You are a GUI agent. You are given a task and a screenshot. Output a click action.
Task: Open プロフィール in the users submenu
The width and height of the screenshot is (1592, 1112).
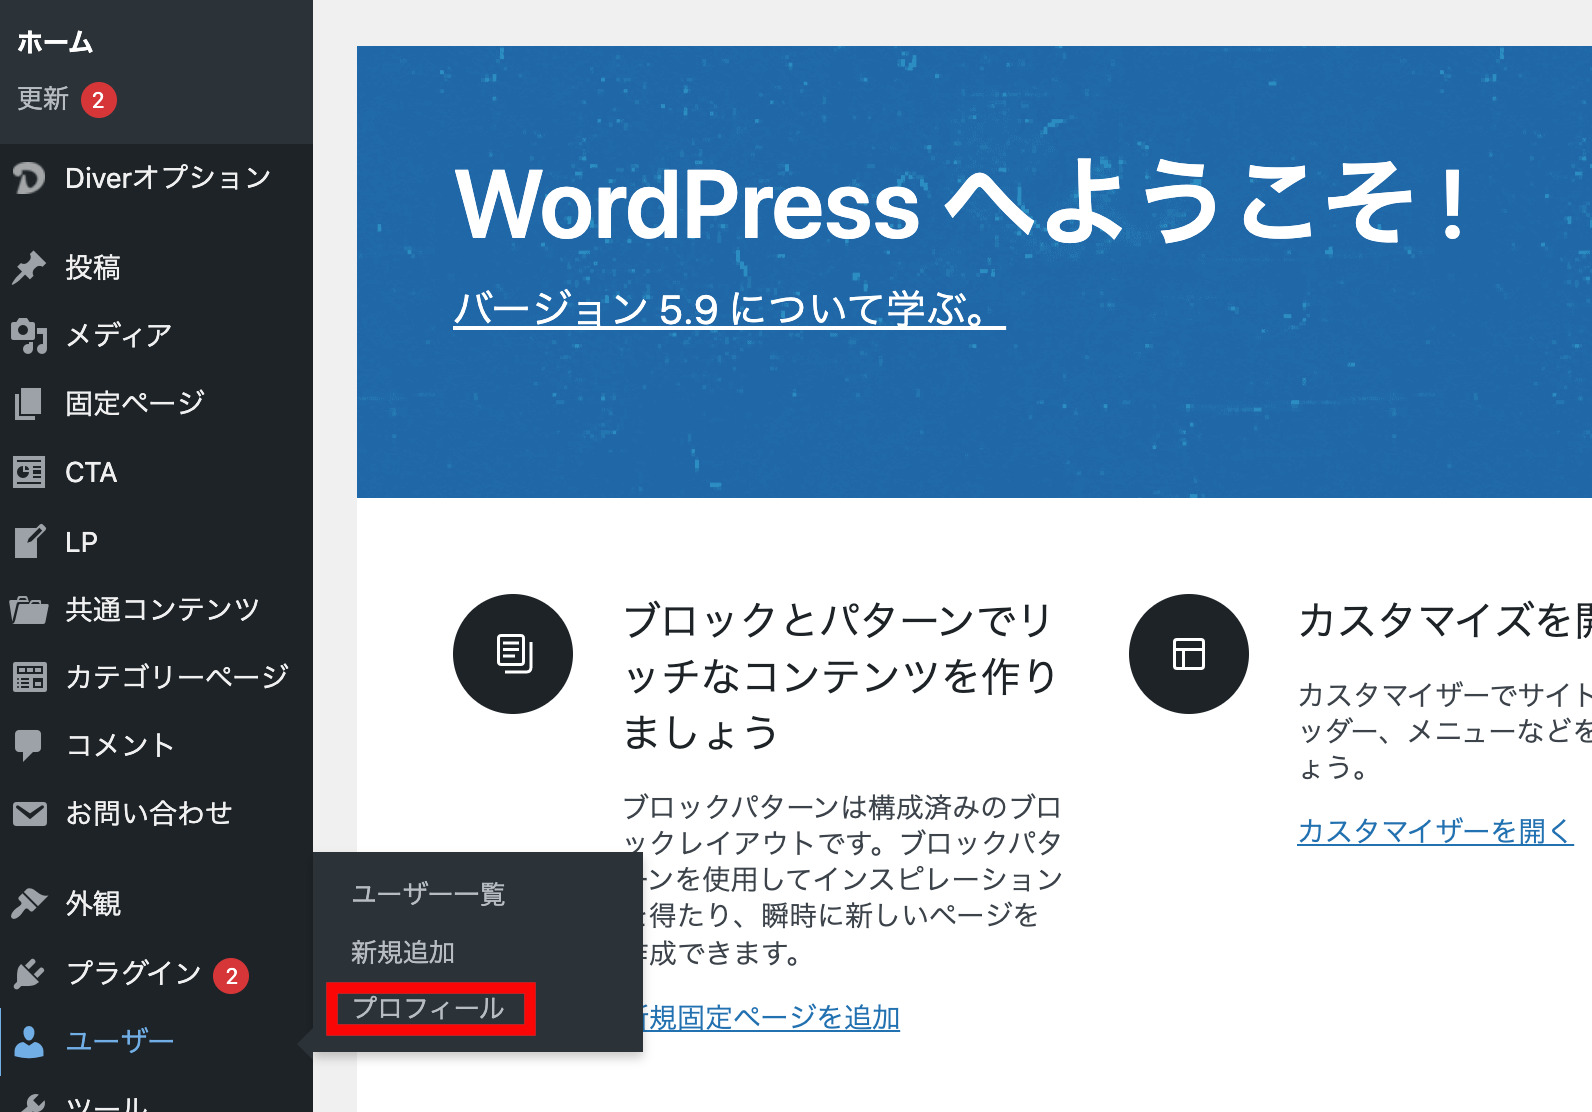click(428, 1008)
